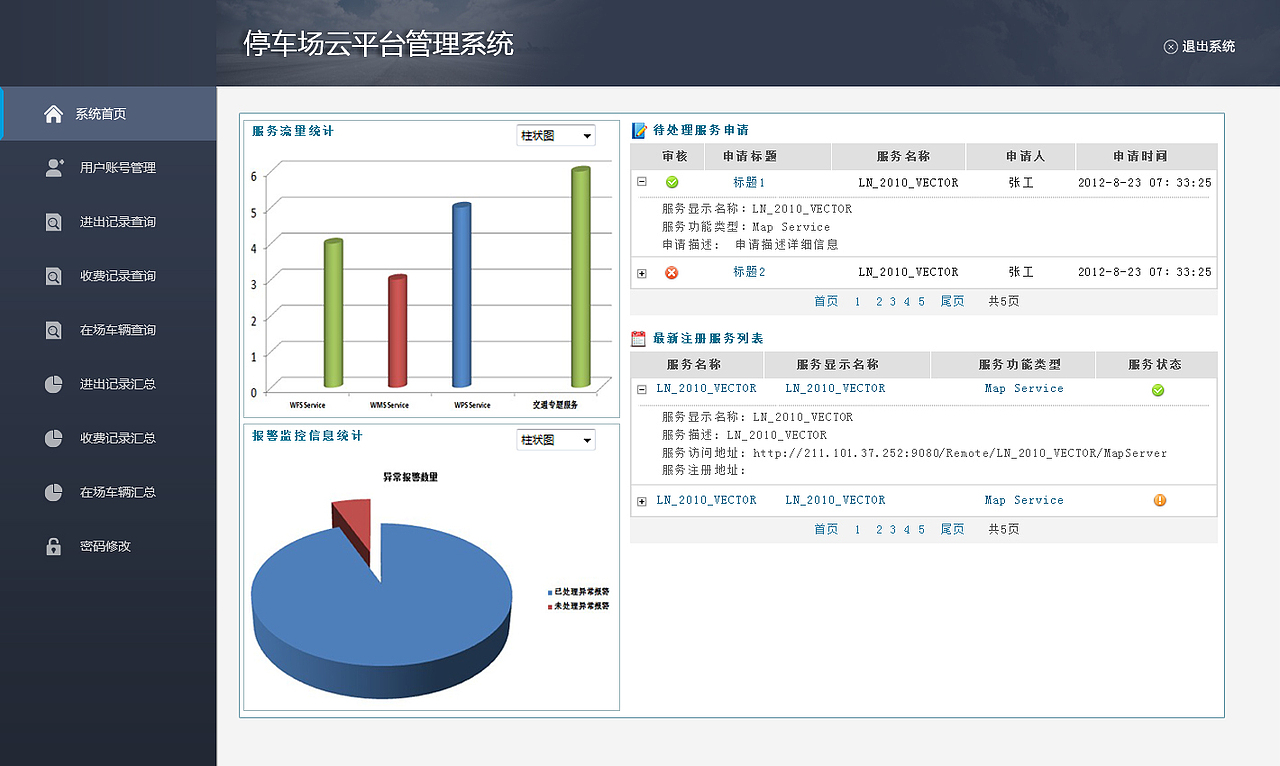
Task: Click the 申请时间 column header
Action: pyautogui.click(x=1146, y=157)
